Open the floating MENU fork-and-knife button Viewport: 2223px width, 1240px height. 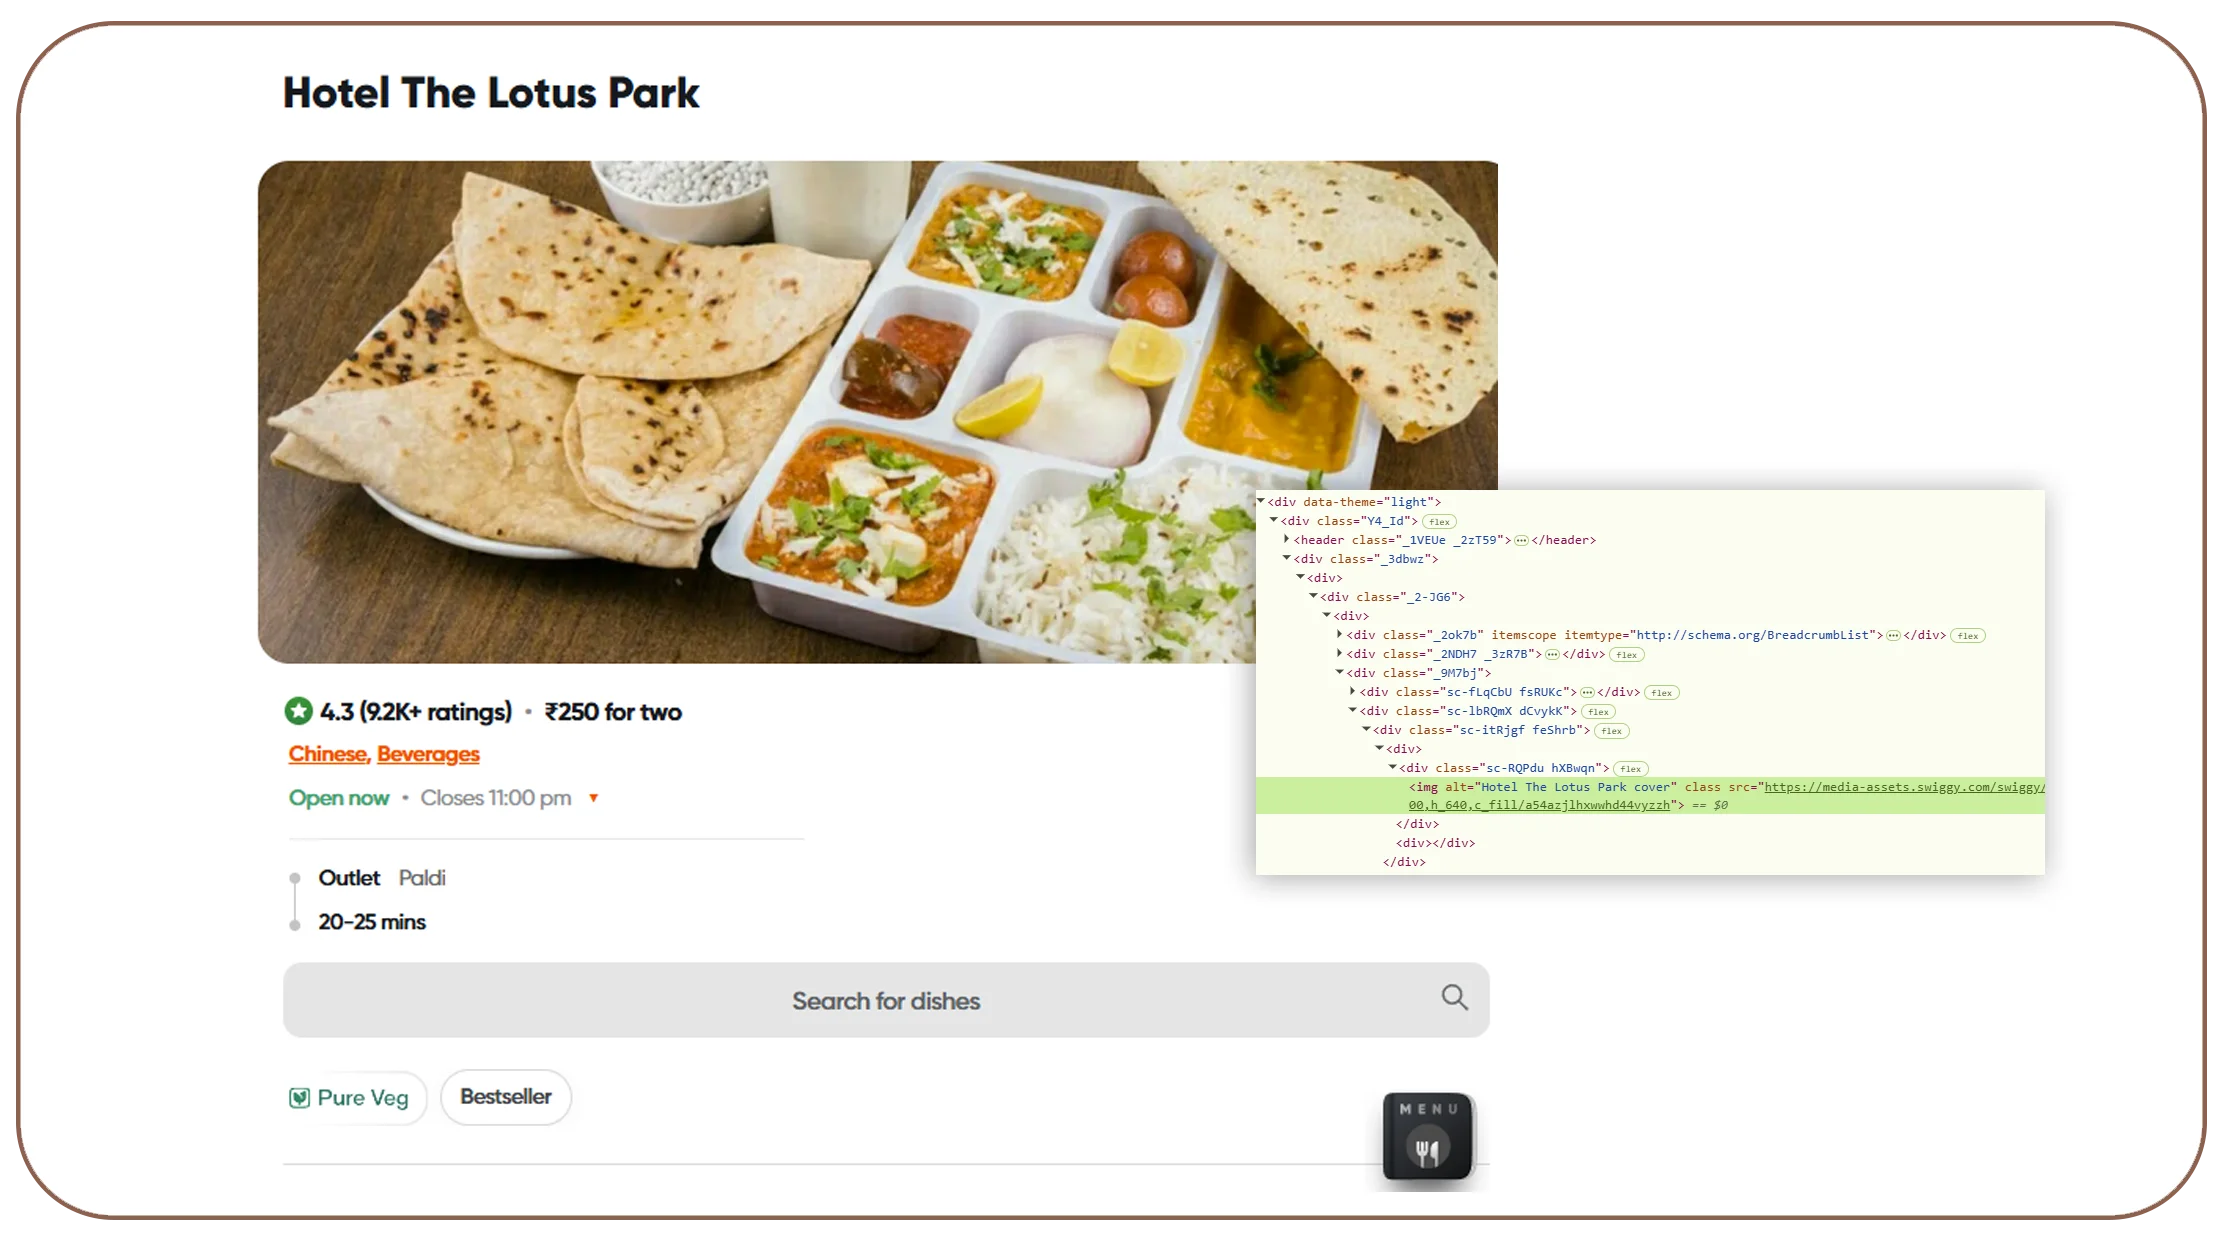[x=1427, y=1137]
